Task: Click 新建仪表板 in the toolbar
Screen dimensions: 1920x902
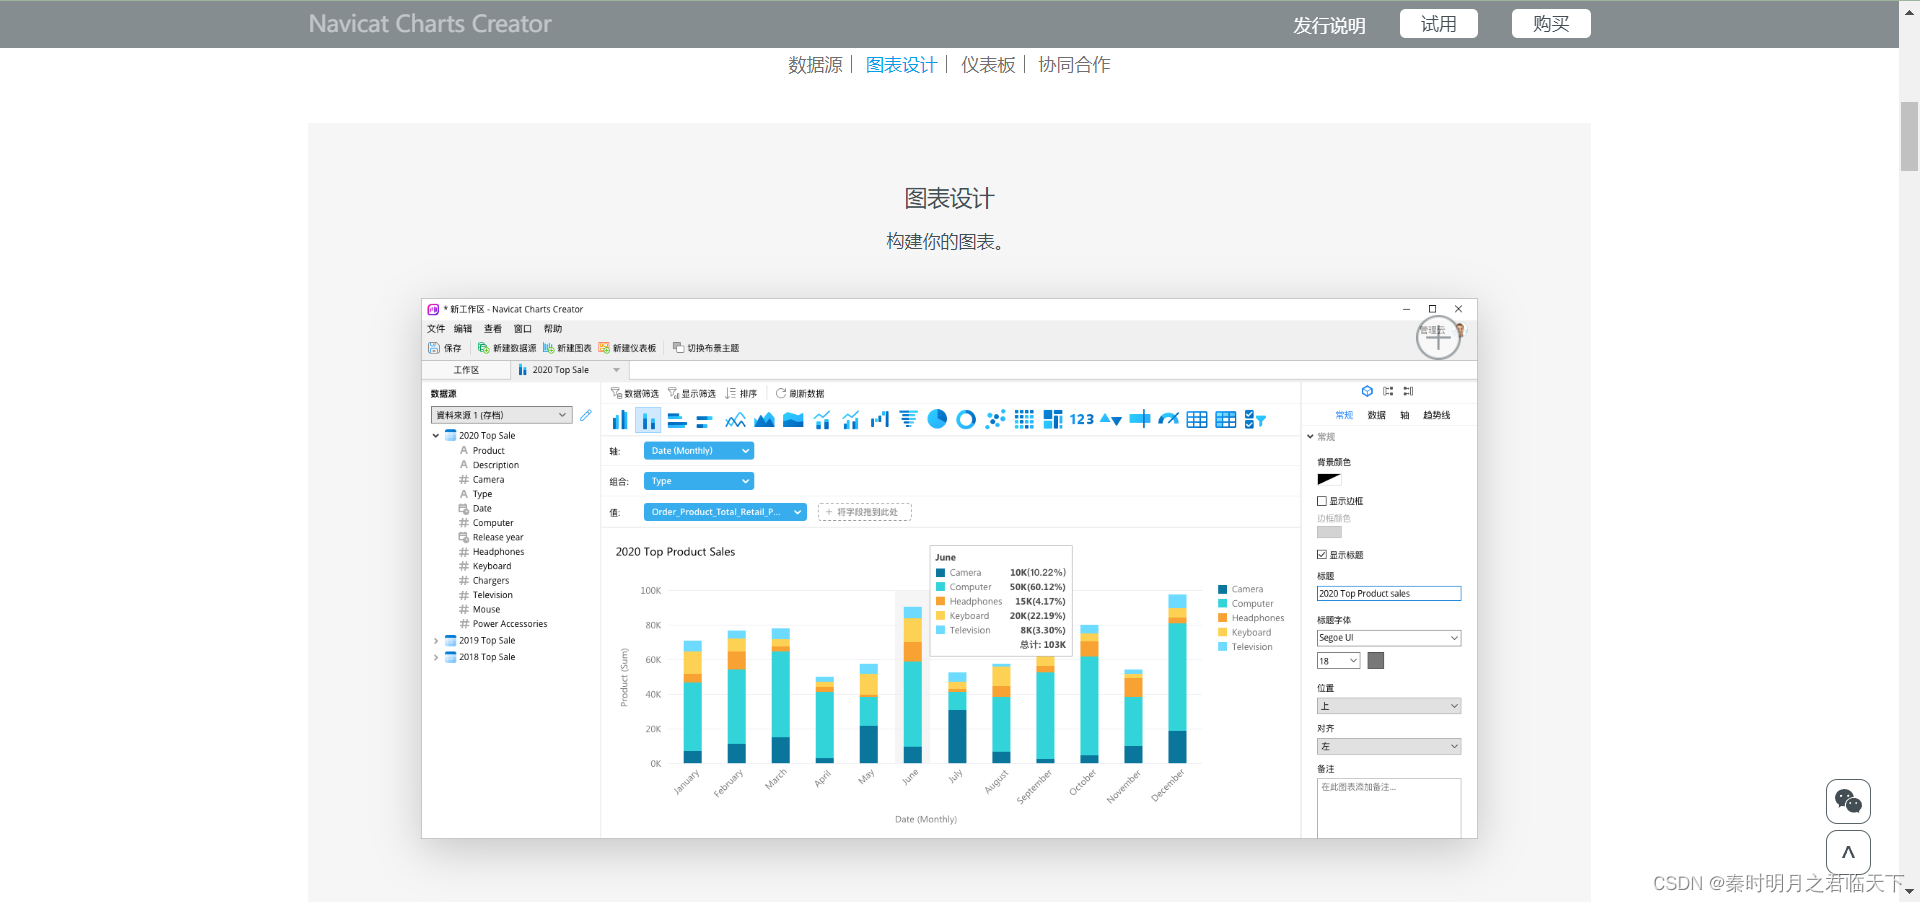Action: (627, 348)
